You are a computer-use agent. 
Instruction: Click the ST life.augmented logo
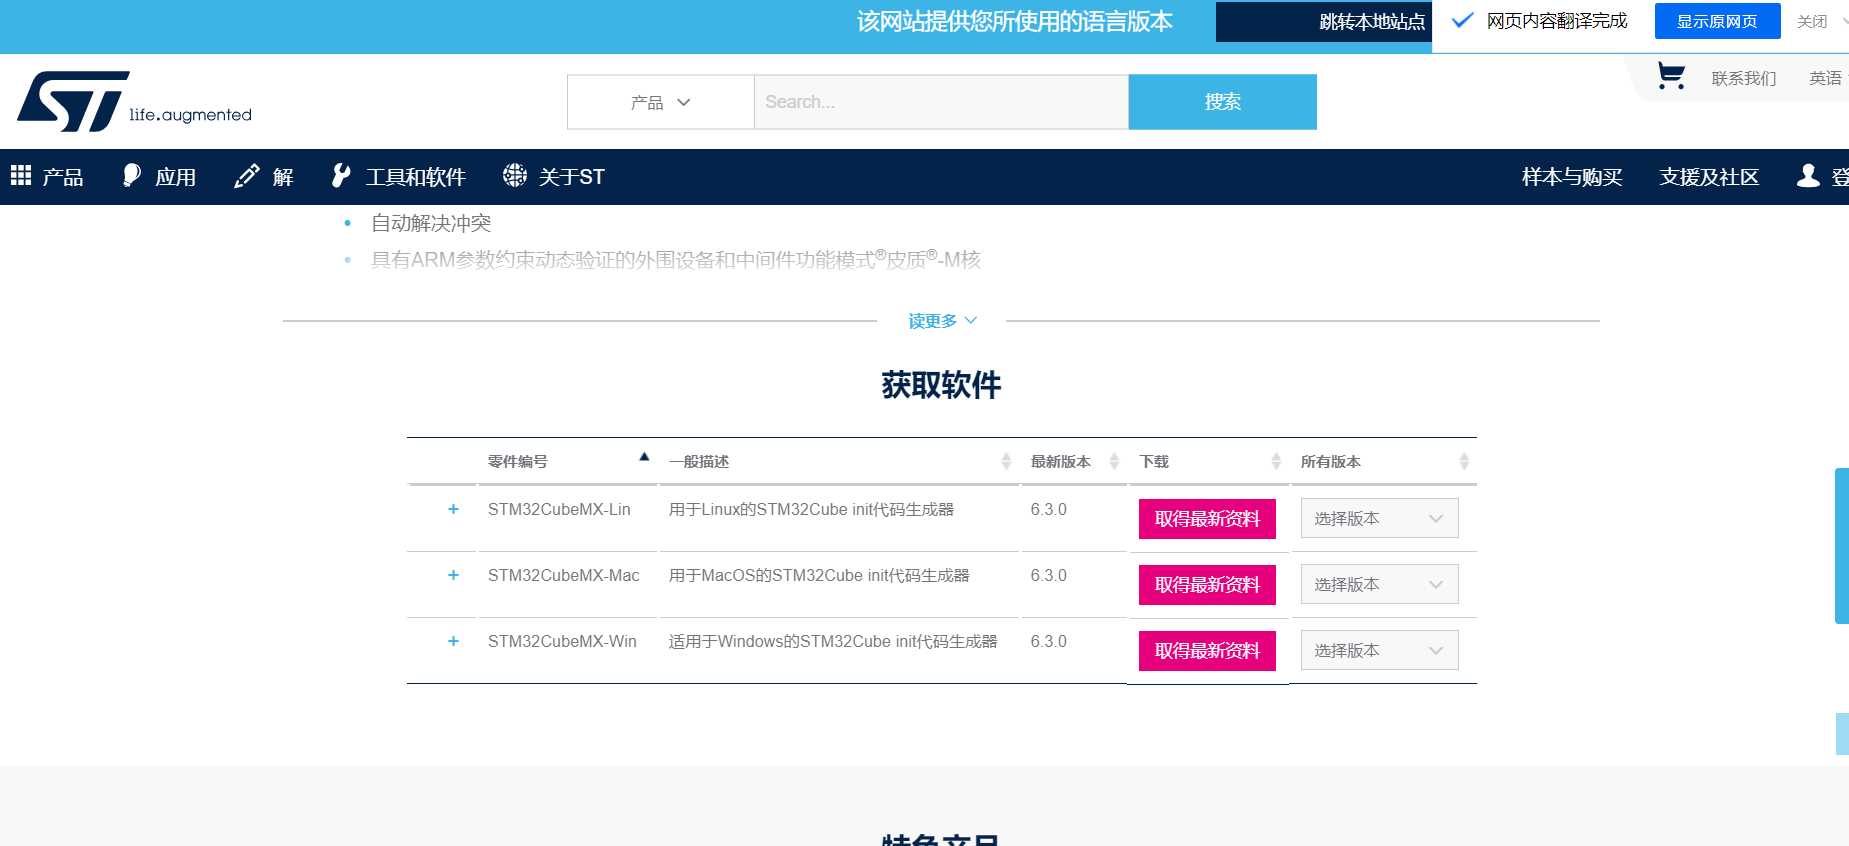point(134,101)
